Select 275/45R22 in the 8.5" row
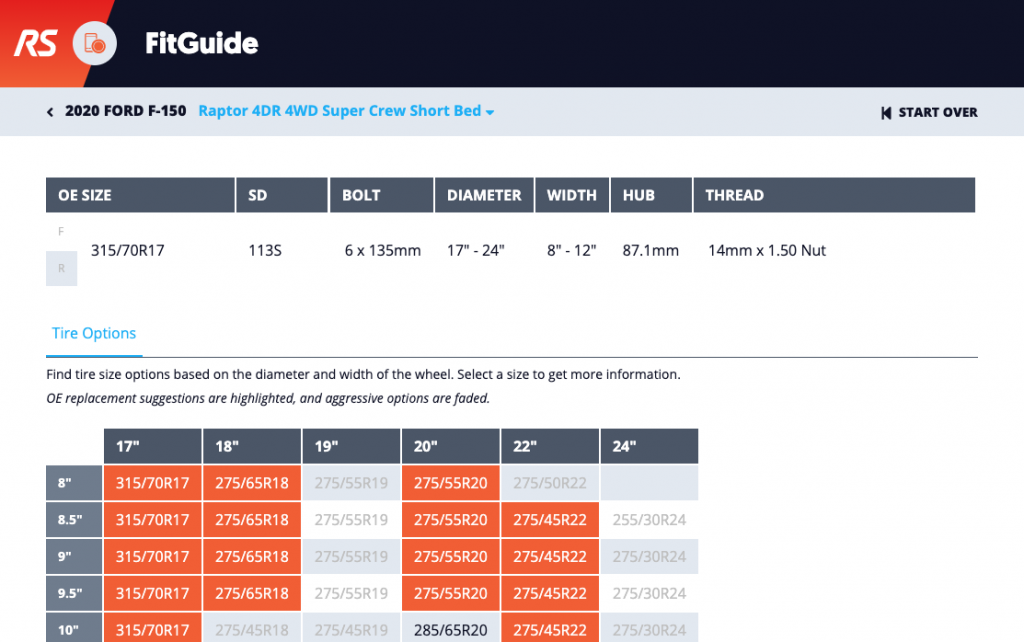1024x642 pixels. click(550, 519)
